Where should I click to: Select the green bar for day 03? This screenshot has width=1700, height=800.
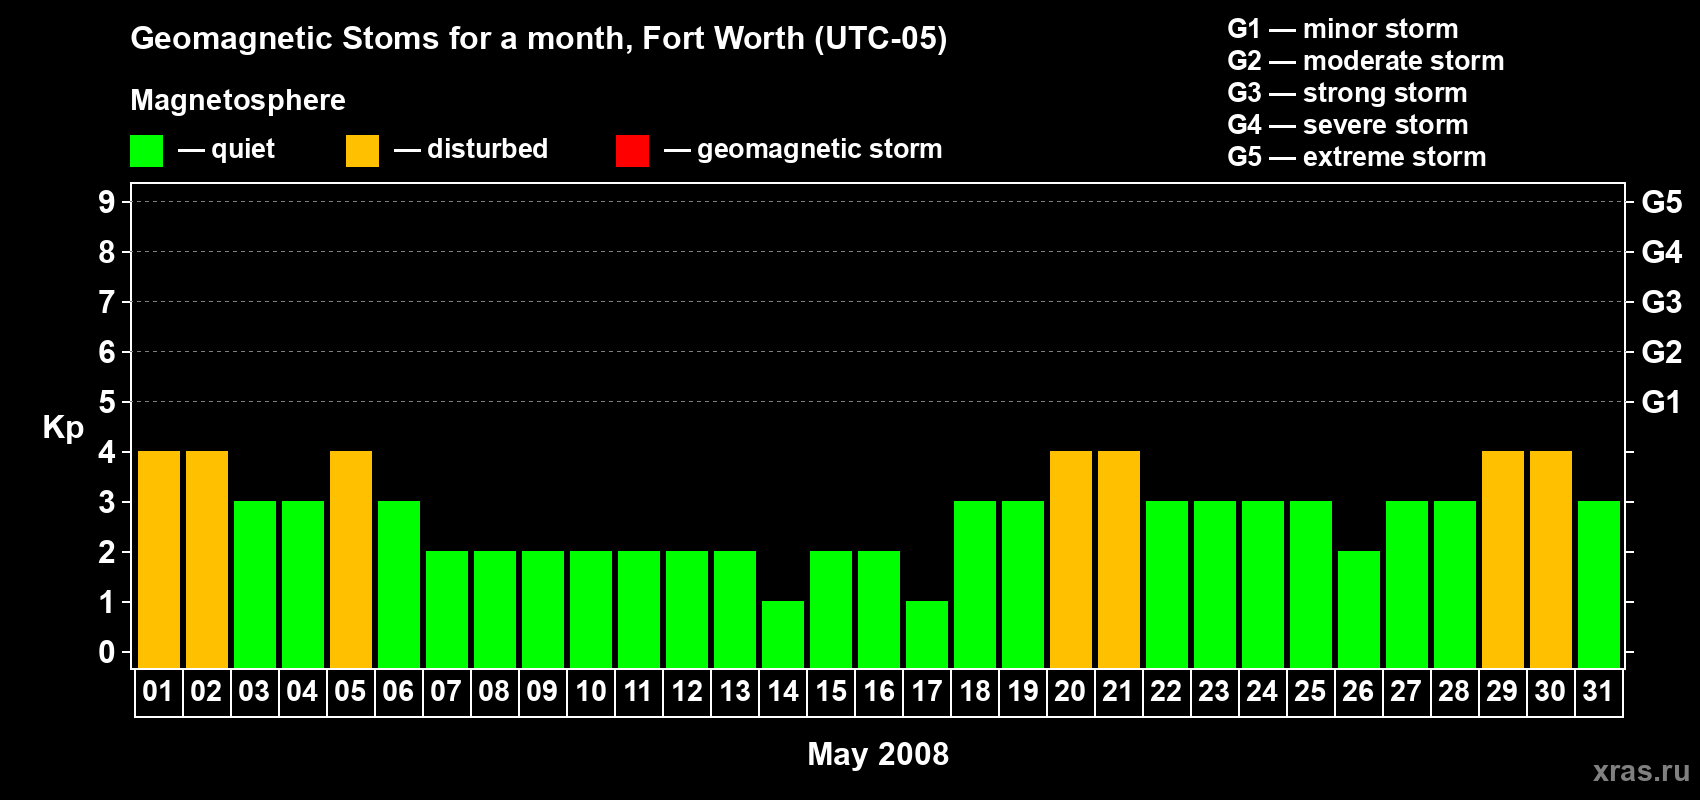[255, 584]
